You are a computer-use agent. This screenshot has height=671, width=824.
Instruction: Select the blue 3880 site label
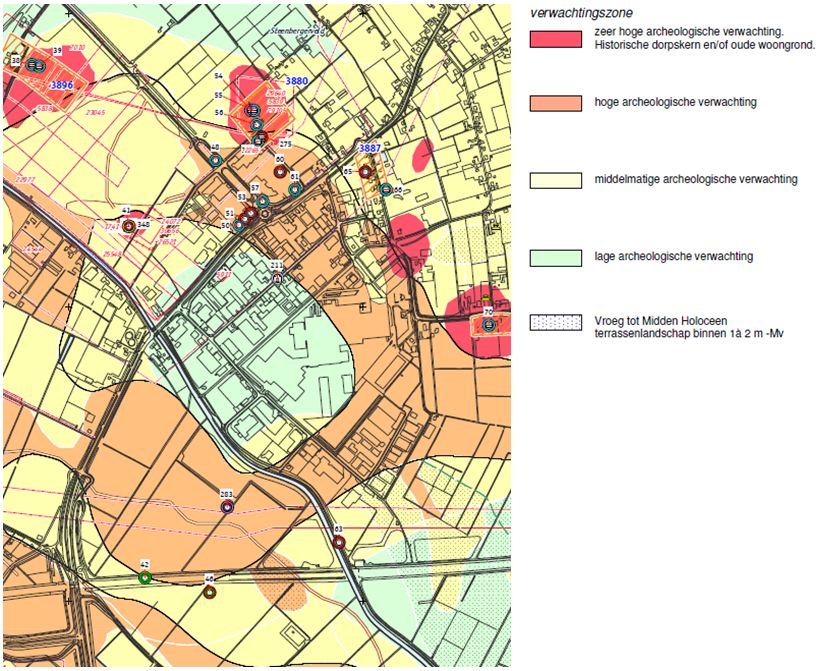[297, 81]
